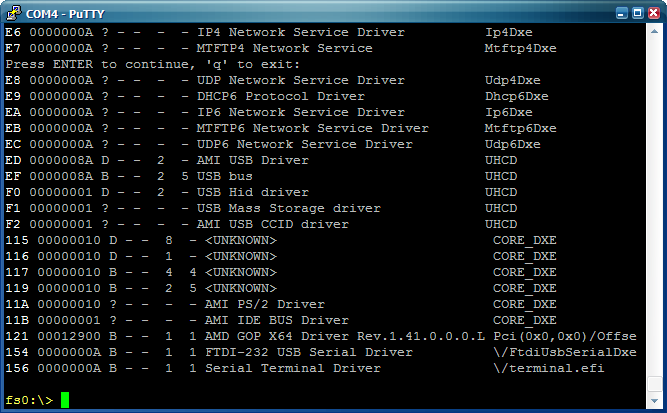Click the 'USB Mass Storage driver' text
This screenshot has height=413, width=667.
click(288, 208)
